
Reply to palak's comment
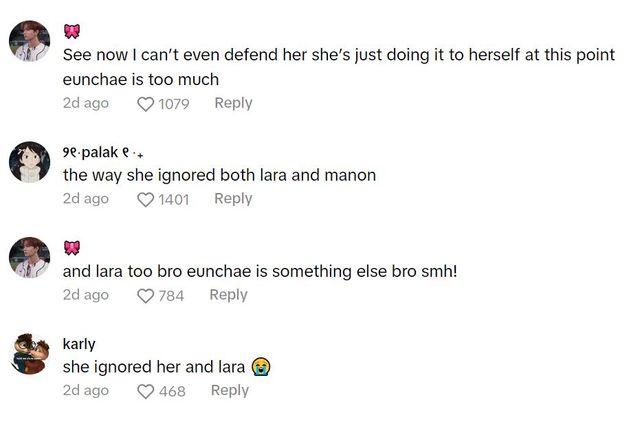click(233, 199)
